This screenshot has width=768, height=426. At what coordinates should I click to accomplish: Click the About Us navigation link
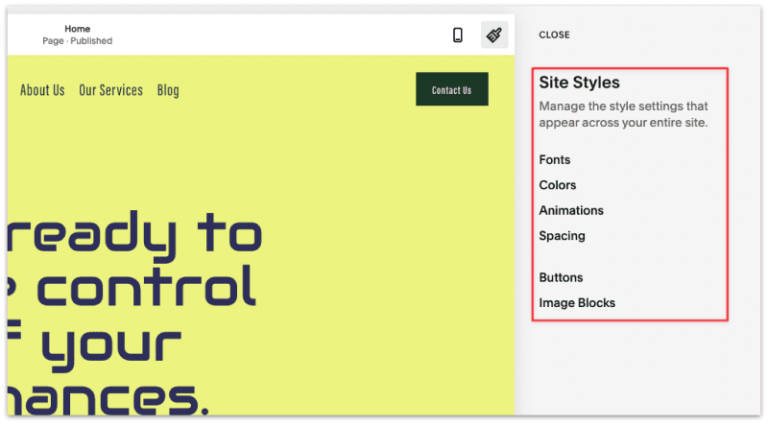click(x=42, y=90)
